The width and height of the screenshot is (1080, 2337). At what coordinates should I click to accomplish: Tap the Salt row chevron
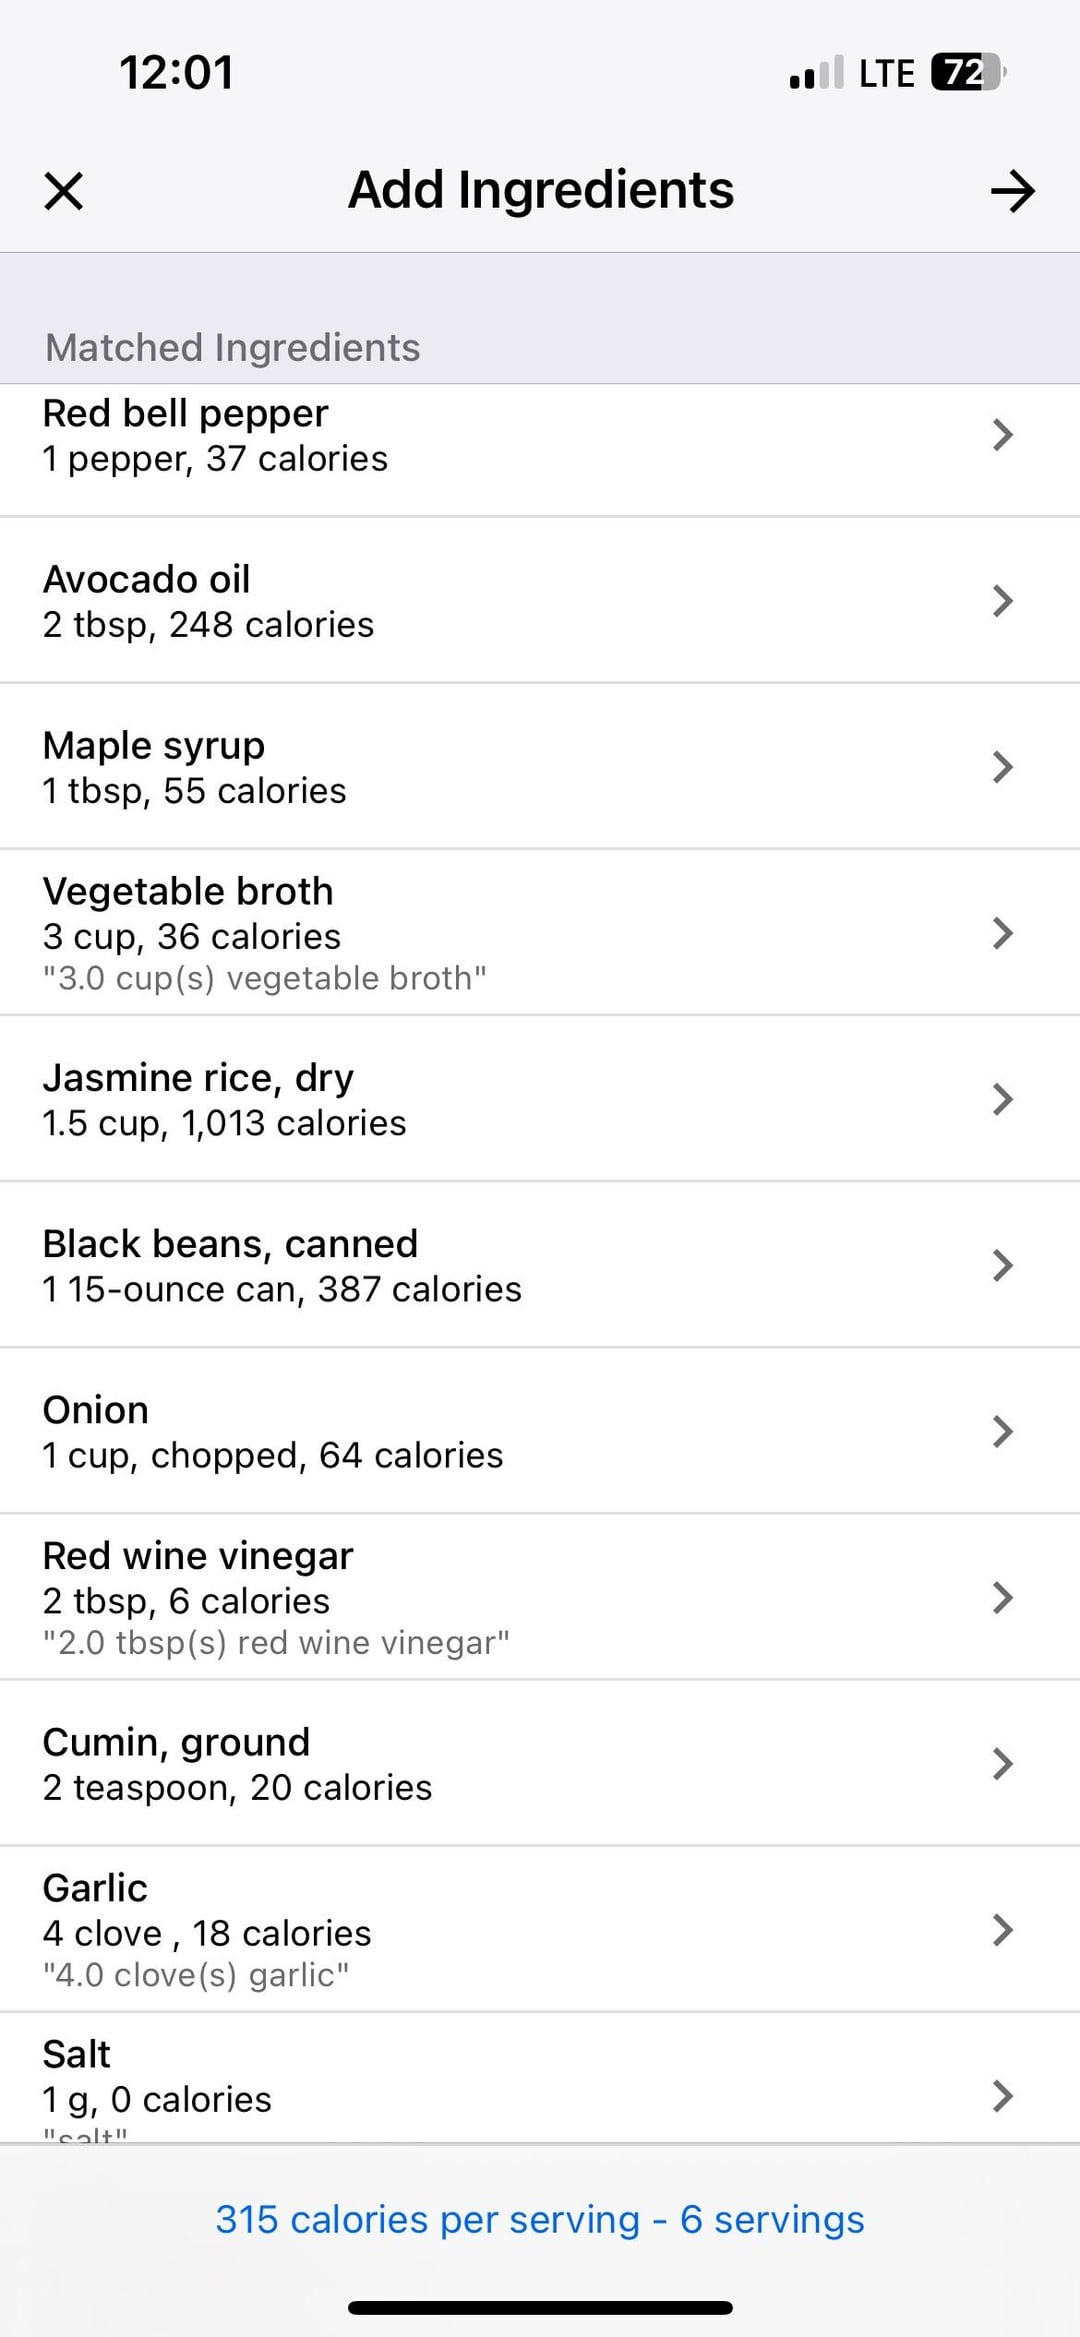click(1002, 2095)
